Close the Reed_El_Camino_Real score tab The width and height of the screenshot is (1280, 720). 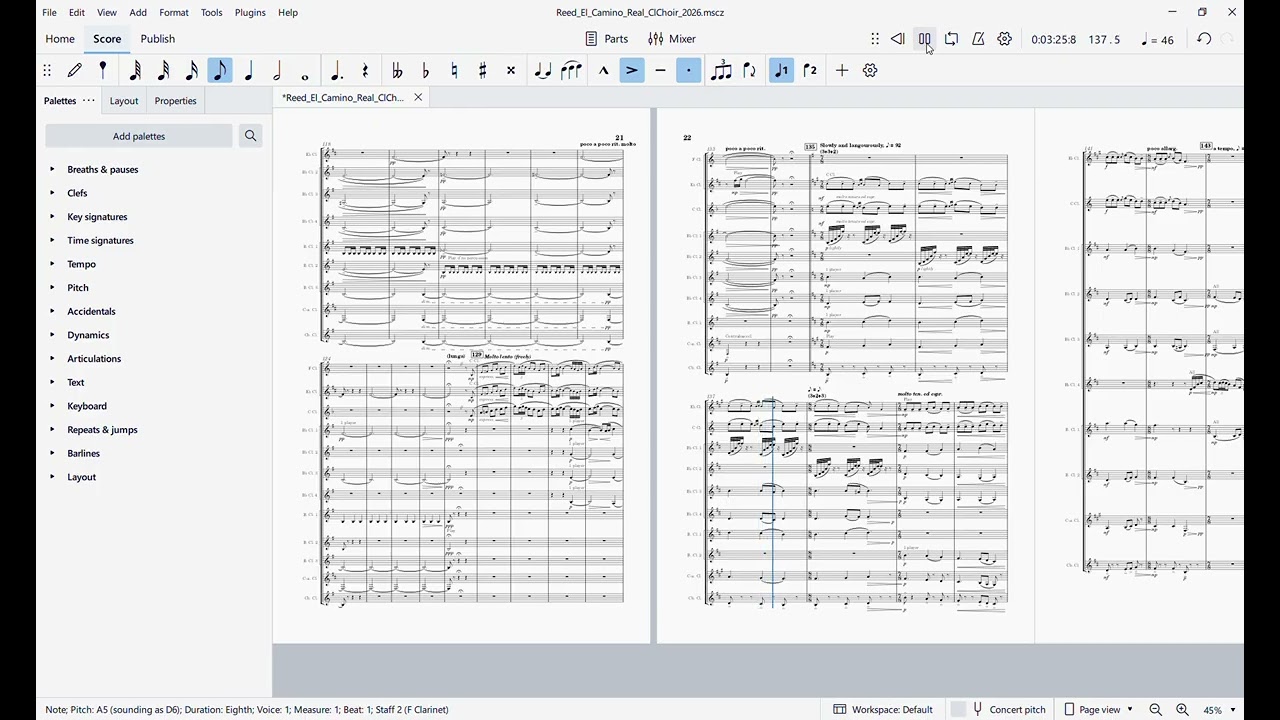pyautogui.click(x=418, y=97)
